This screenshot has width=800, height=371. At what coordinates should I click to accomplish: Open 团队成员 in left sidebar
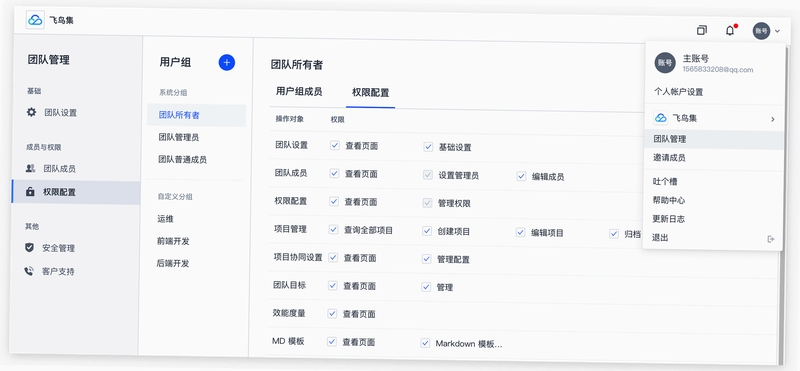59,168
